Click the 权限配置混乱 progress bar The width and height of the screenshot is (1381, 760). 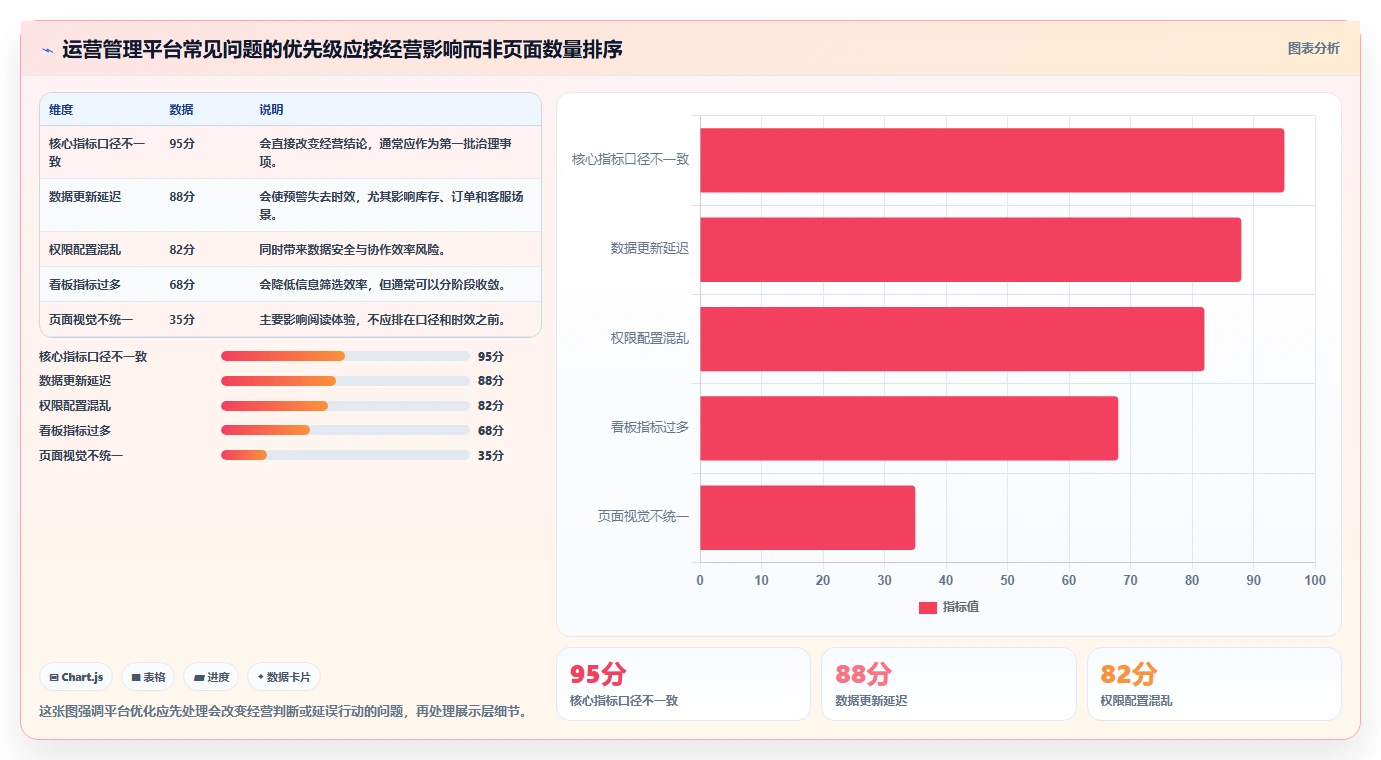[345, 406]
